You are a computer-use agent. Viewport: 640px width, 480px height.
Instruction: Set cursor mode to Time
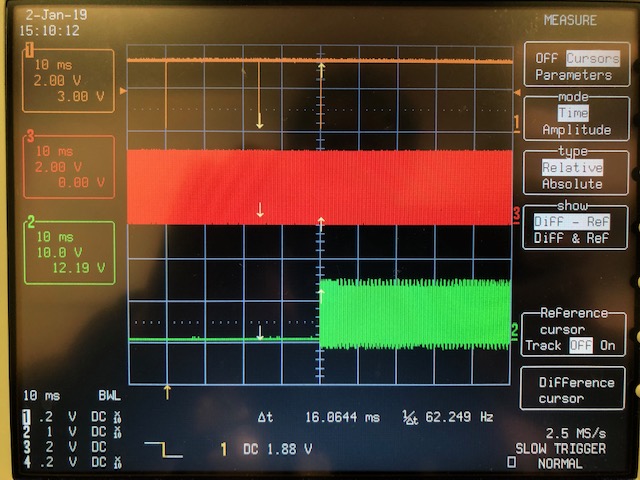pyautogui.click(x=573, y=113)
